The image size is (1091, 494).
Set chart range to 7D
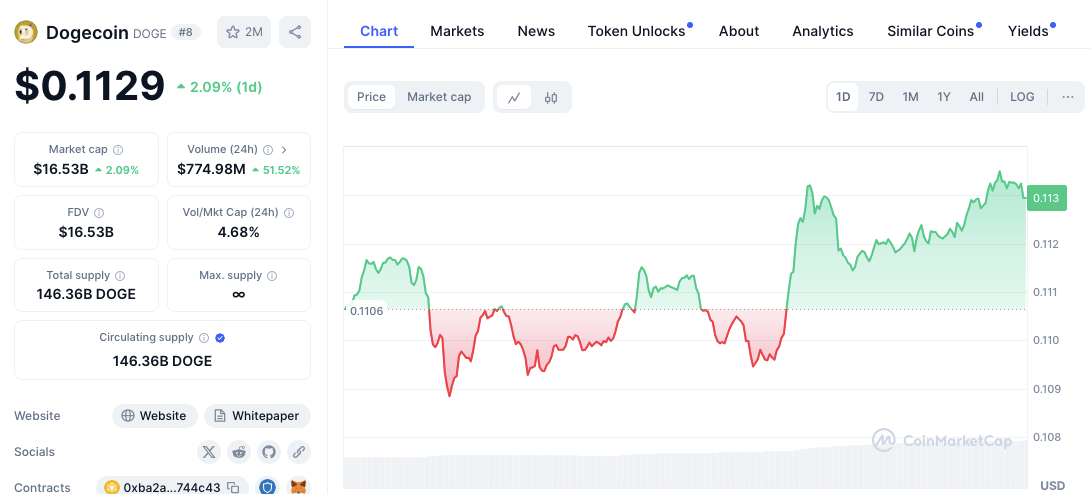coord(877,97)
